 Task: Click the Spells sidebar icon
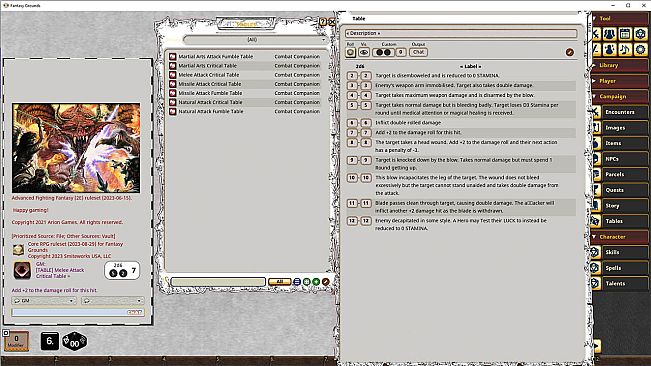tap(596, 268)
